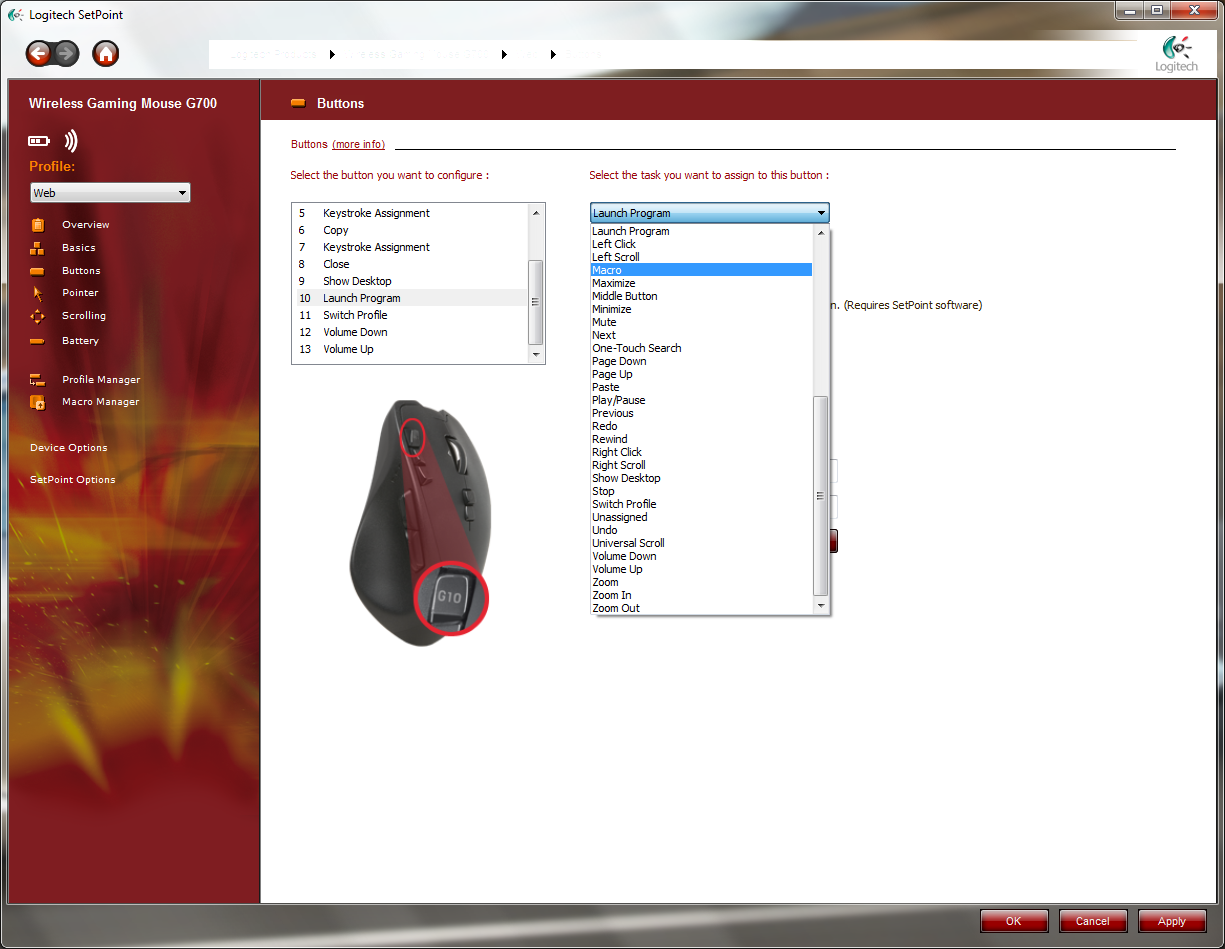Click the button list scroll-down arrow
1225x949 pixels.
tap(536, 355)
